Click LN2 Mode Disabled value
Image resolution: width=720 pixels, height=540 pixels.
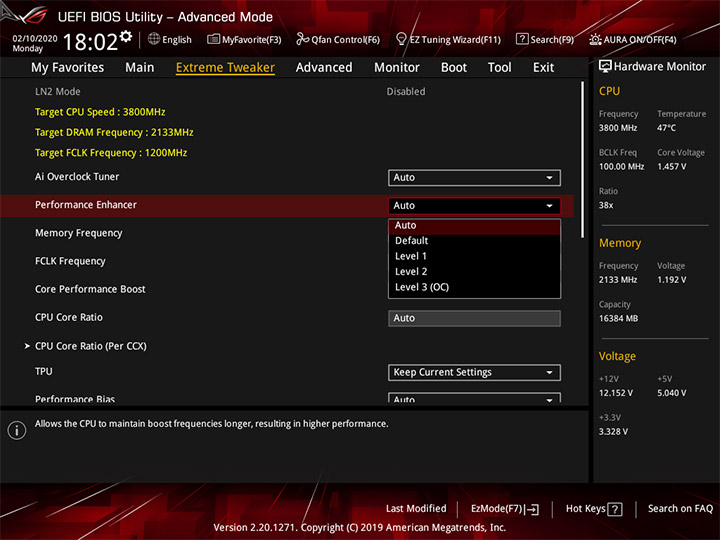pyautogui.click(x=405, y=91)
